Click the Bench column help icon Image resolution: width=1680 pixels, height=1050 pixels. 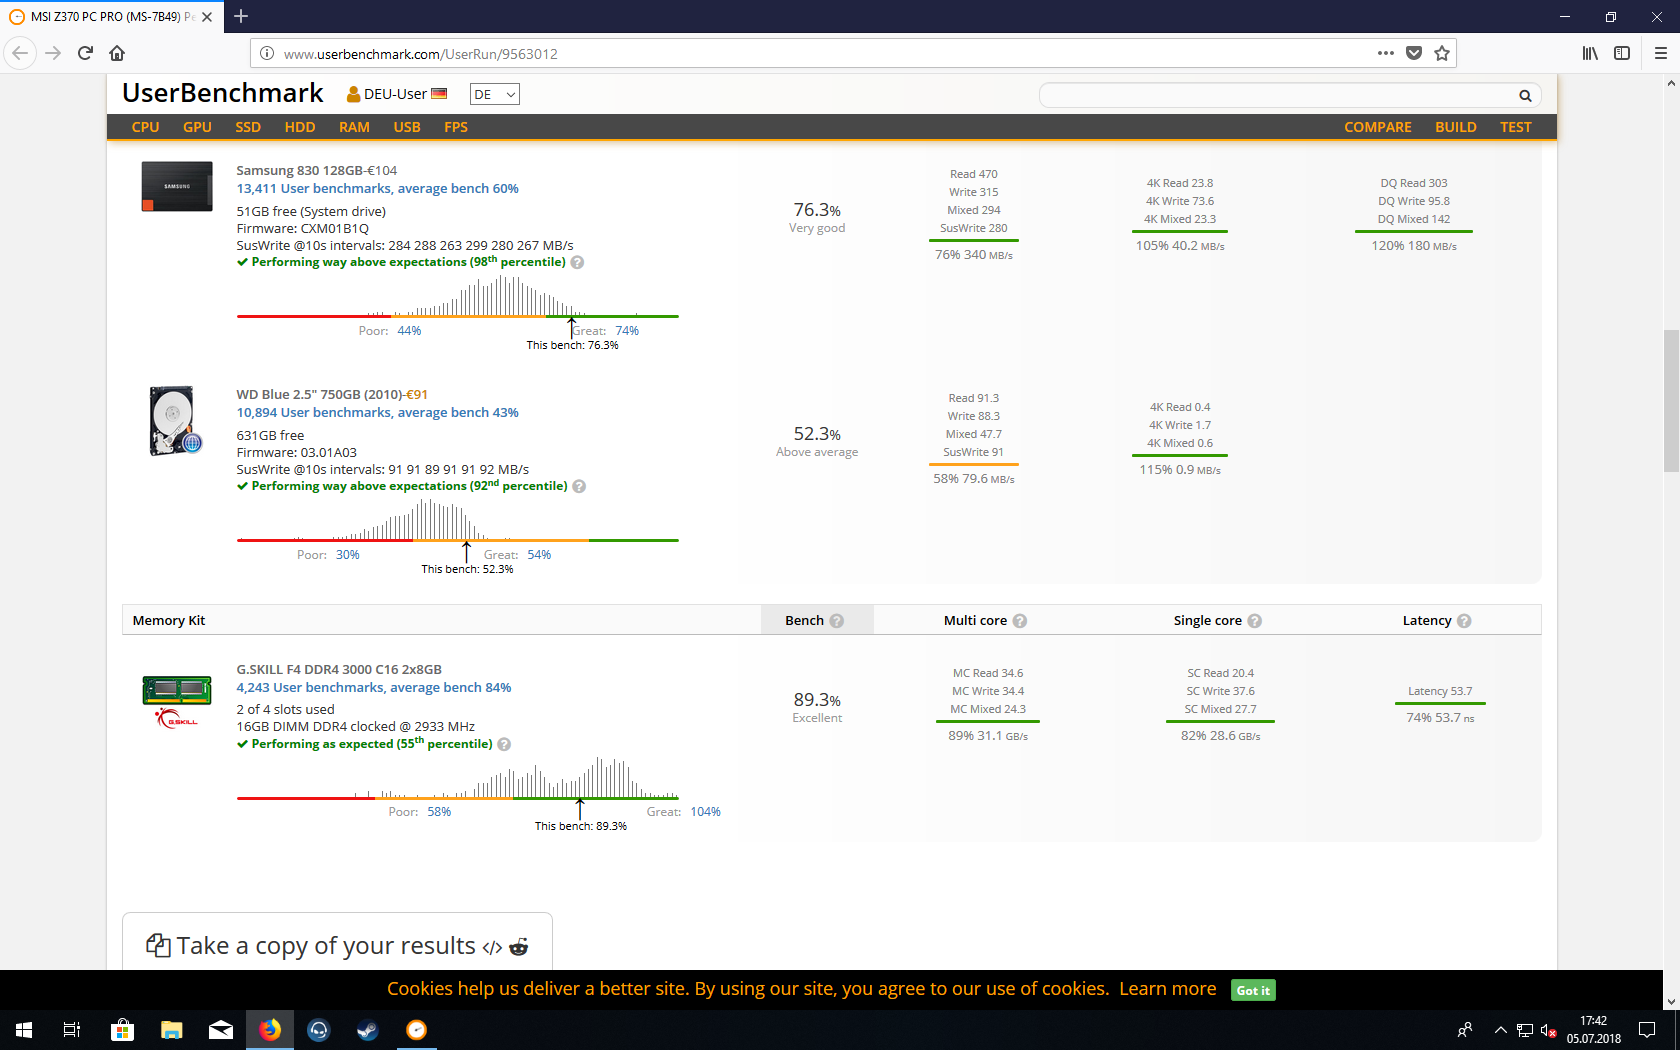(x=837, y=621)
